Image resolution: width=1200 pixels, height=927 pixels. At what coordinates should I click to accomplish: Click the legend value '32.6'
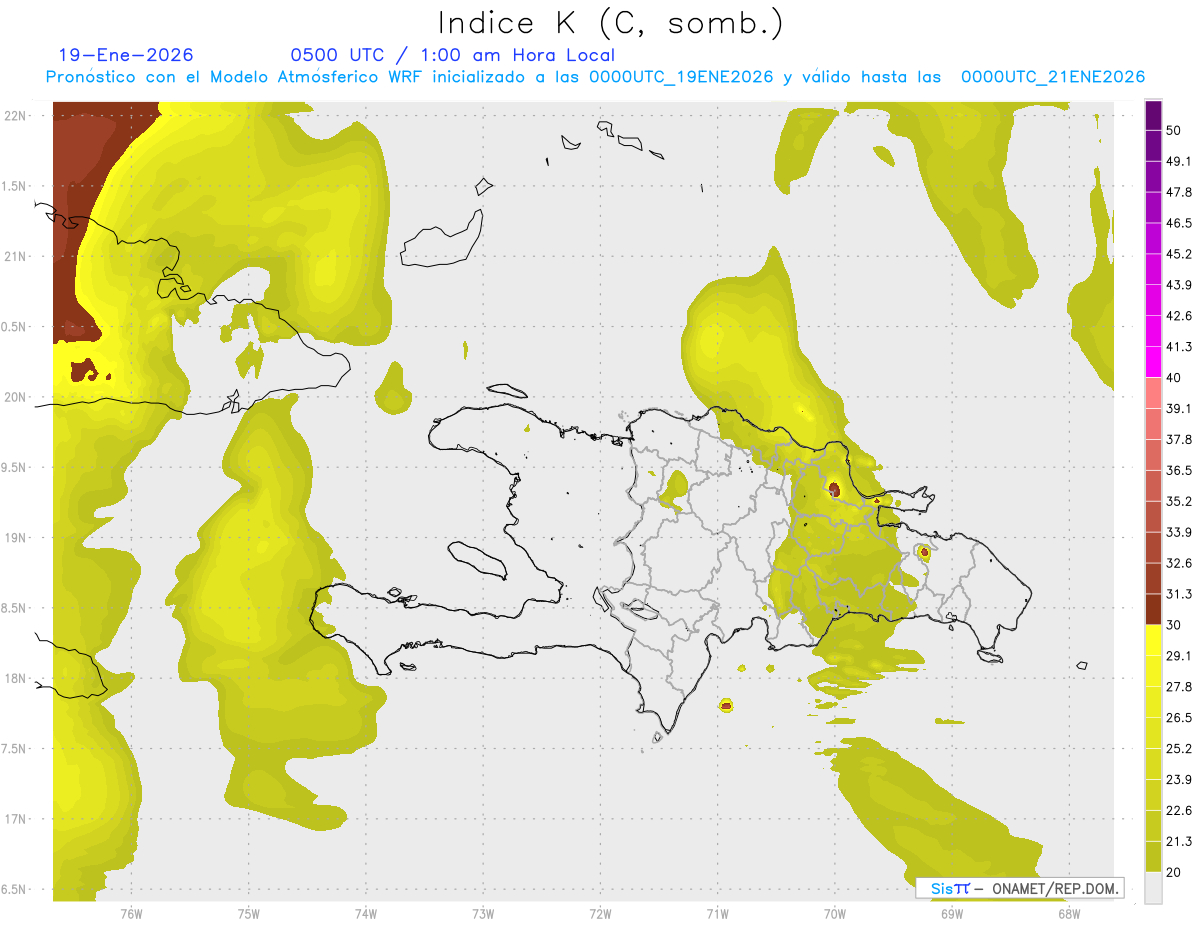coord(1179,563)
